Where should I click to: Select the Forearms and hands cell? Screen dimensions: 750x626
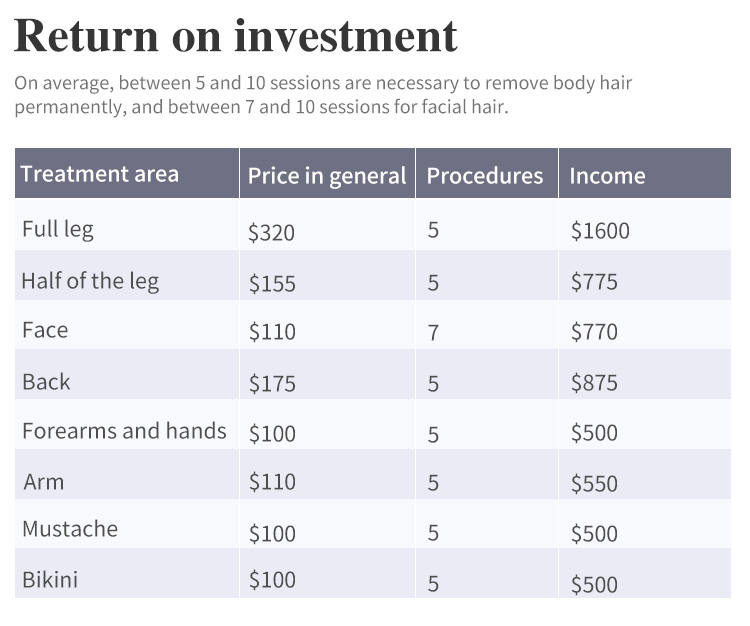pos(124,431)
